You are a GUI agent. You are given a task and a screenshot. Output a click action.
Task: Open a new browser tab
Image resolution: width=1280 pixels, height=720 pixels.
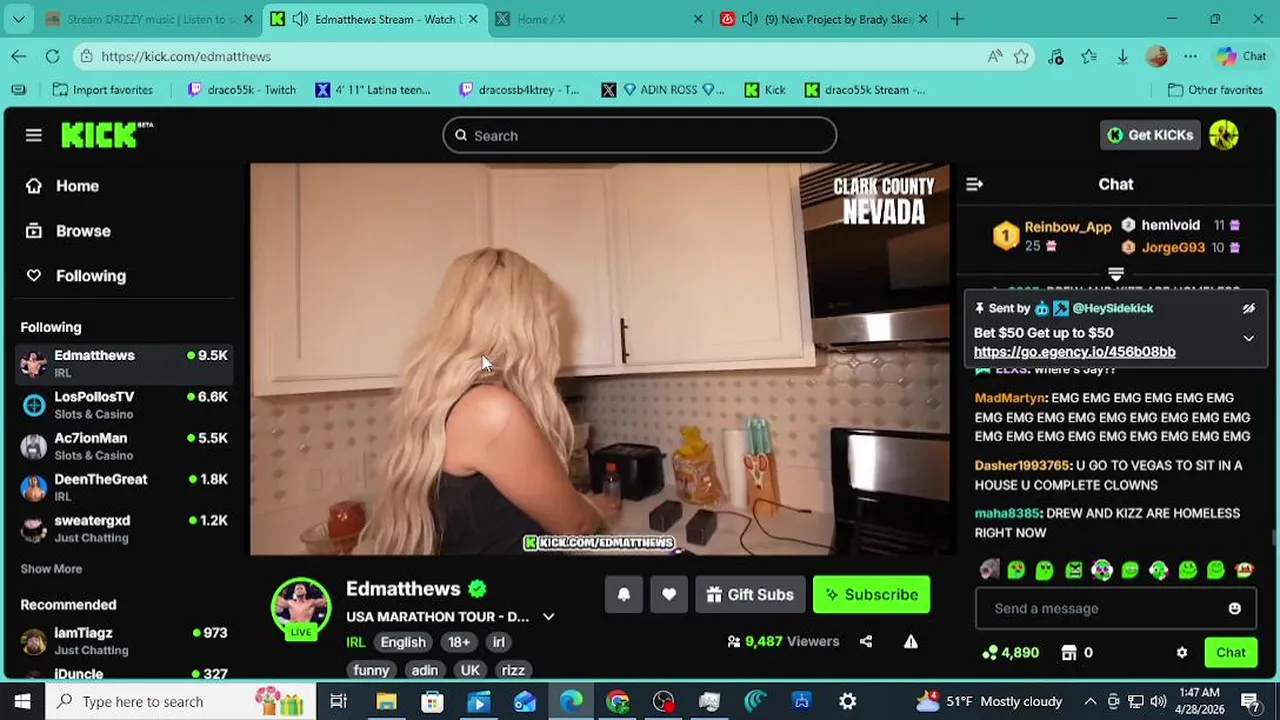(x=957, y=19)
